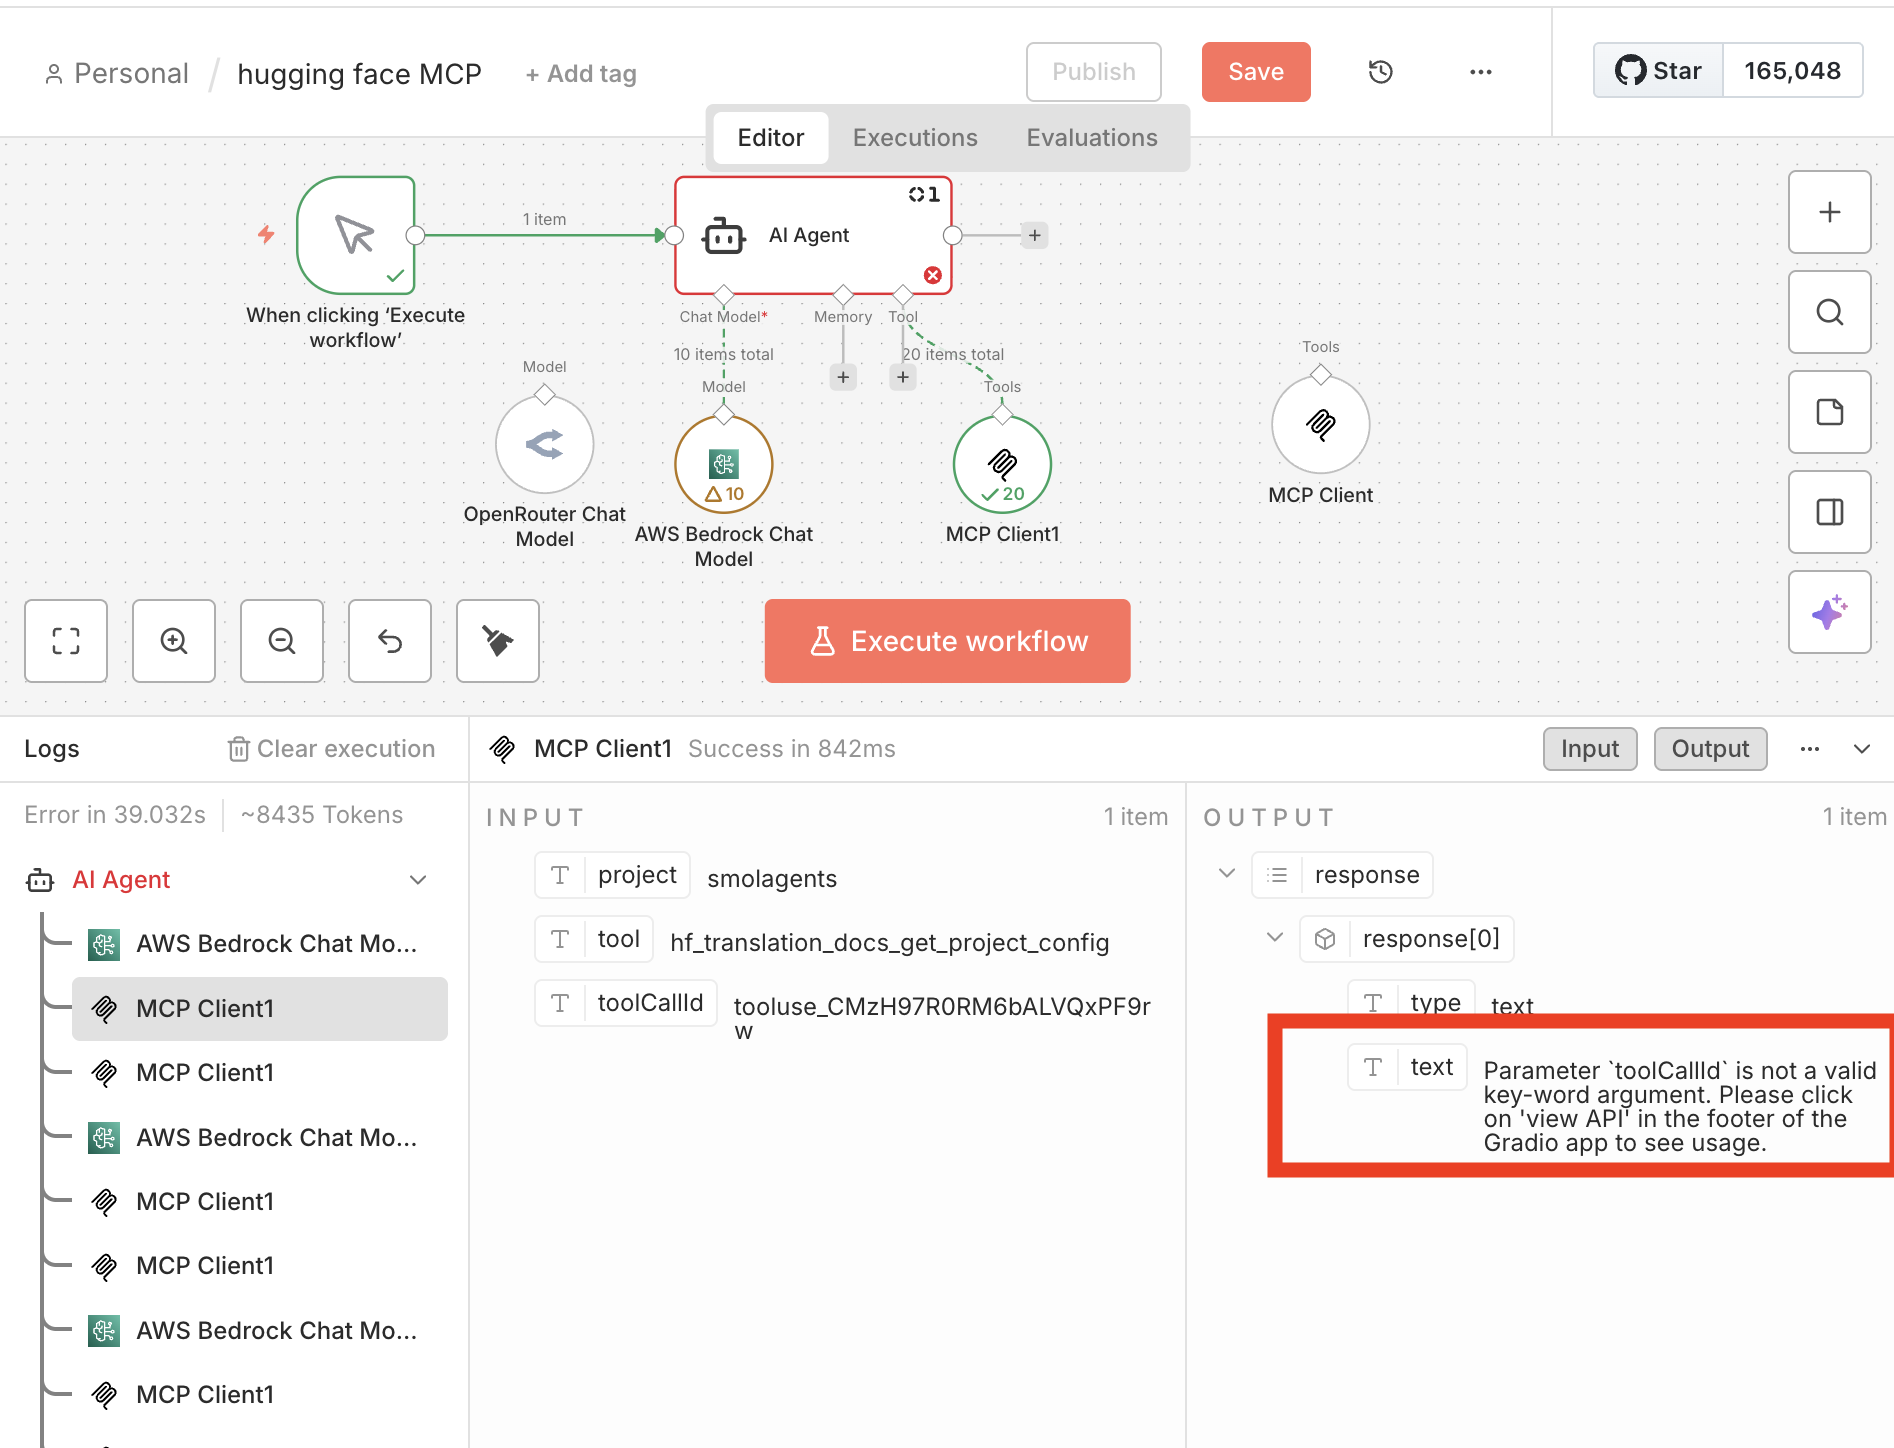The width and height of the screenshot is (1894, 1448).
Task: Collapse the response output node
Action: (1227, 874)
